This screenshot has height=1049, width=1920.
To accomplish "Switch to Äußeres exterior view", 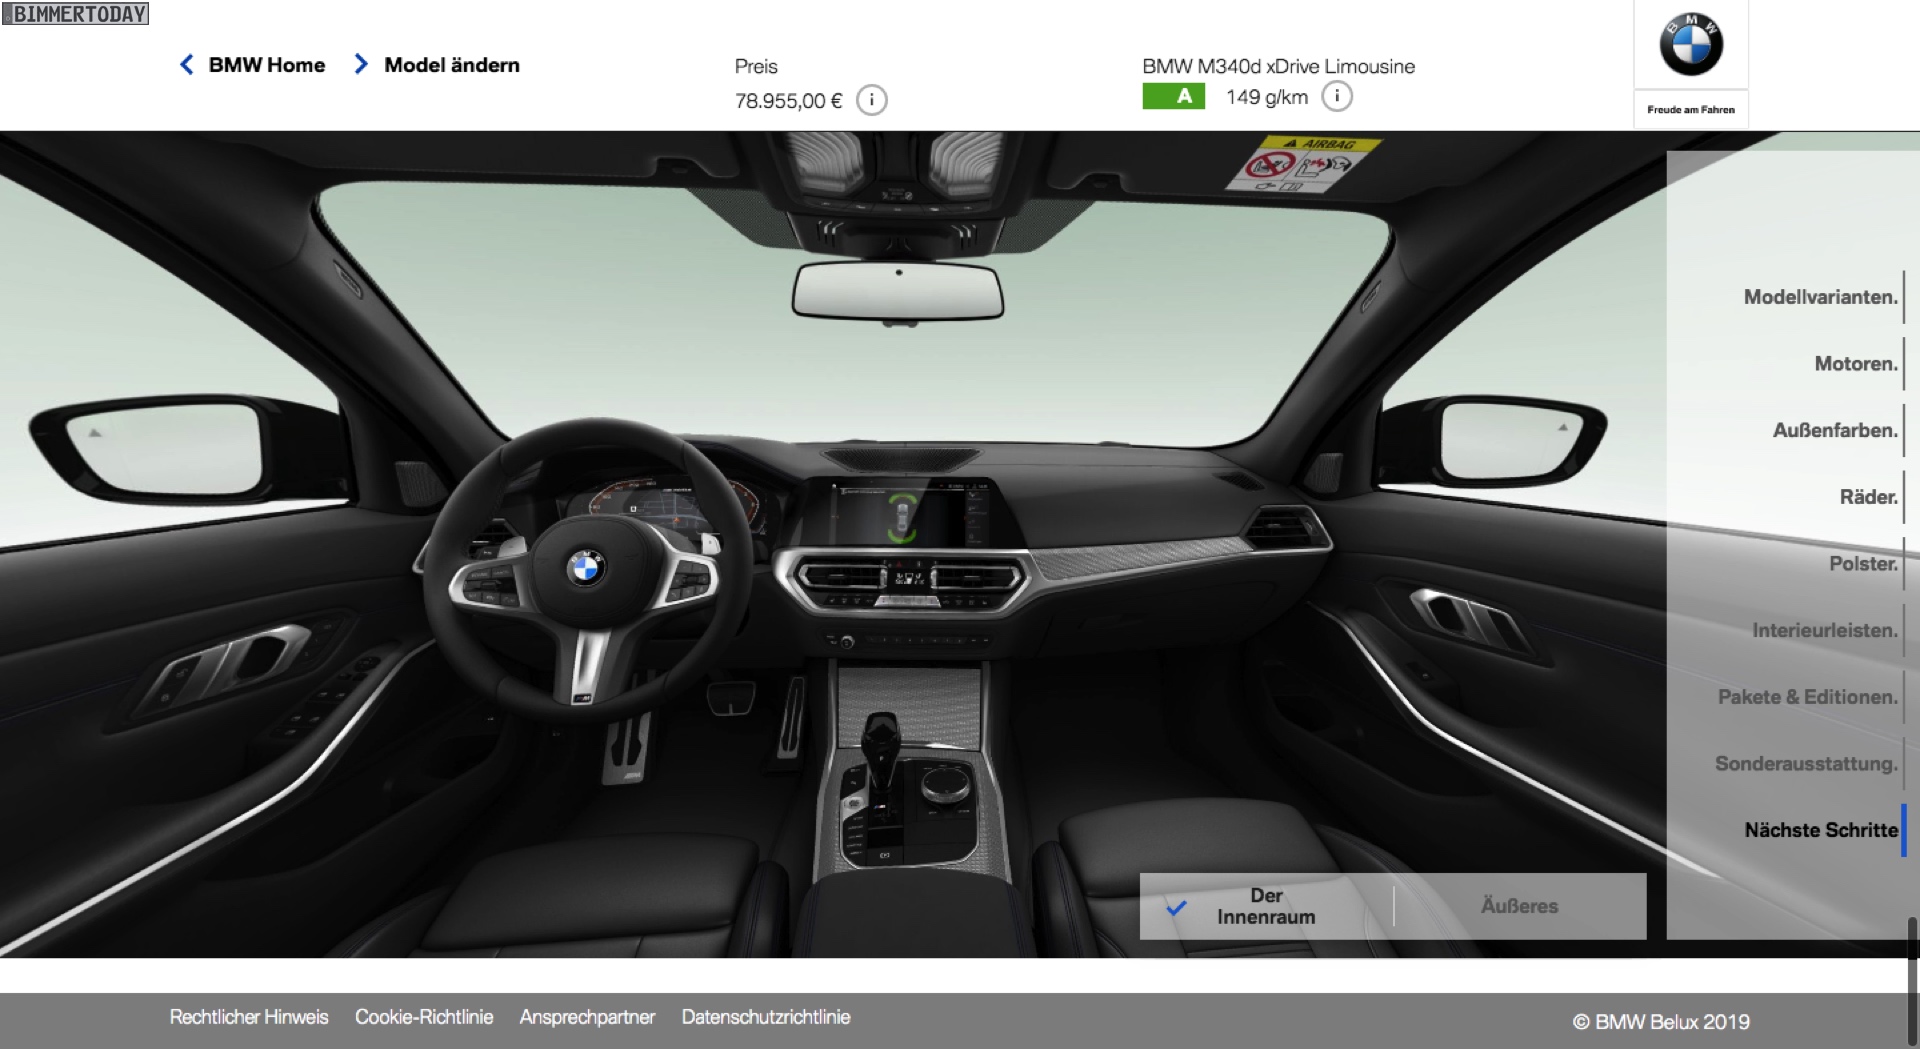I will pos(1519,906).
